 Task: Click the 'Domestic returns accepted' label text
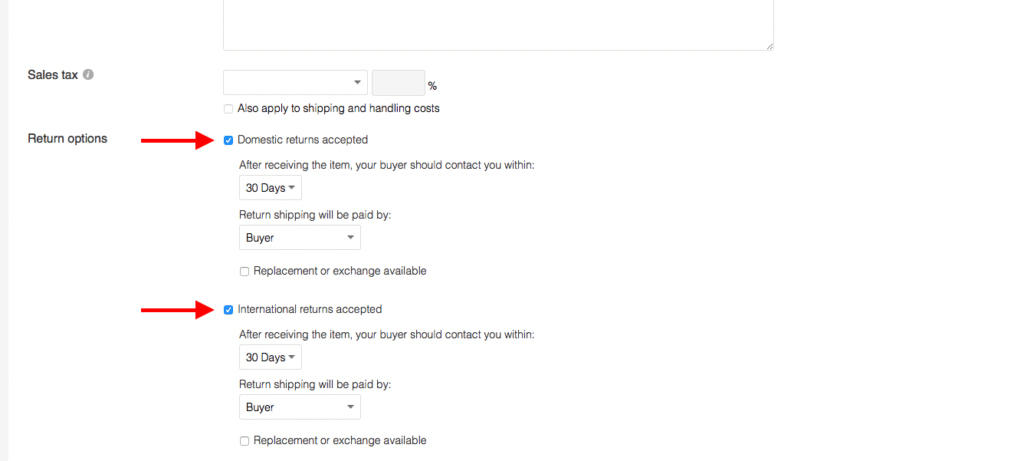[302, 140]
